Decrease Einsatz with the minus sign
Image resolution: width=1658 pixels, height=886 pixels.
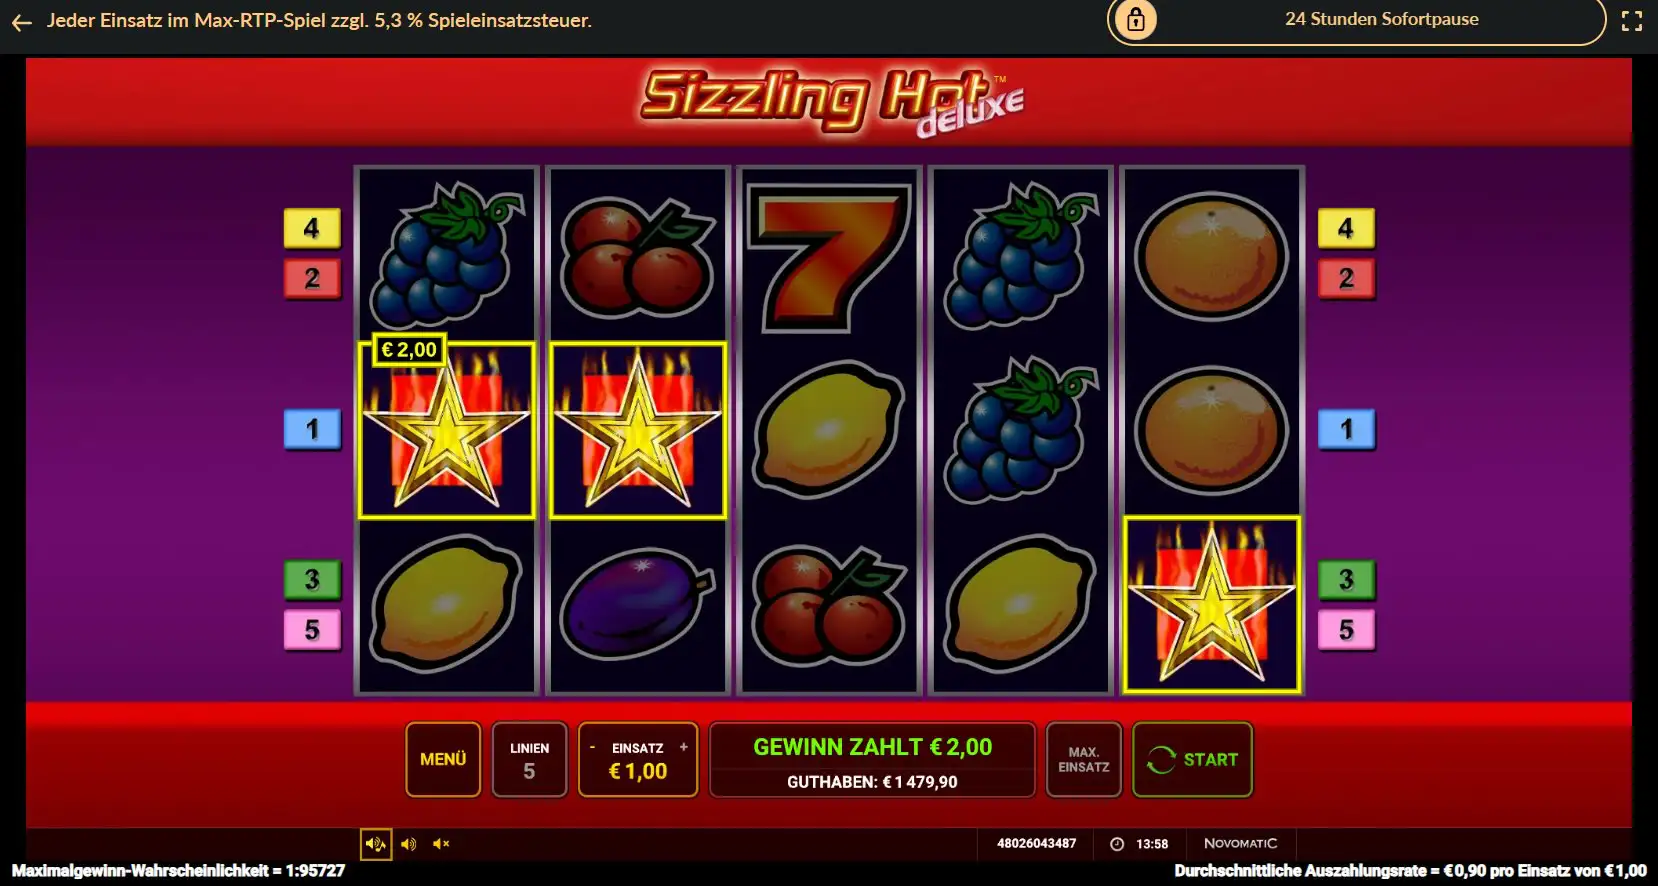pos(592,747)
